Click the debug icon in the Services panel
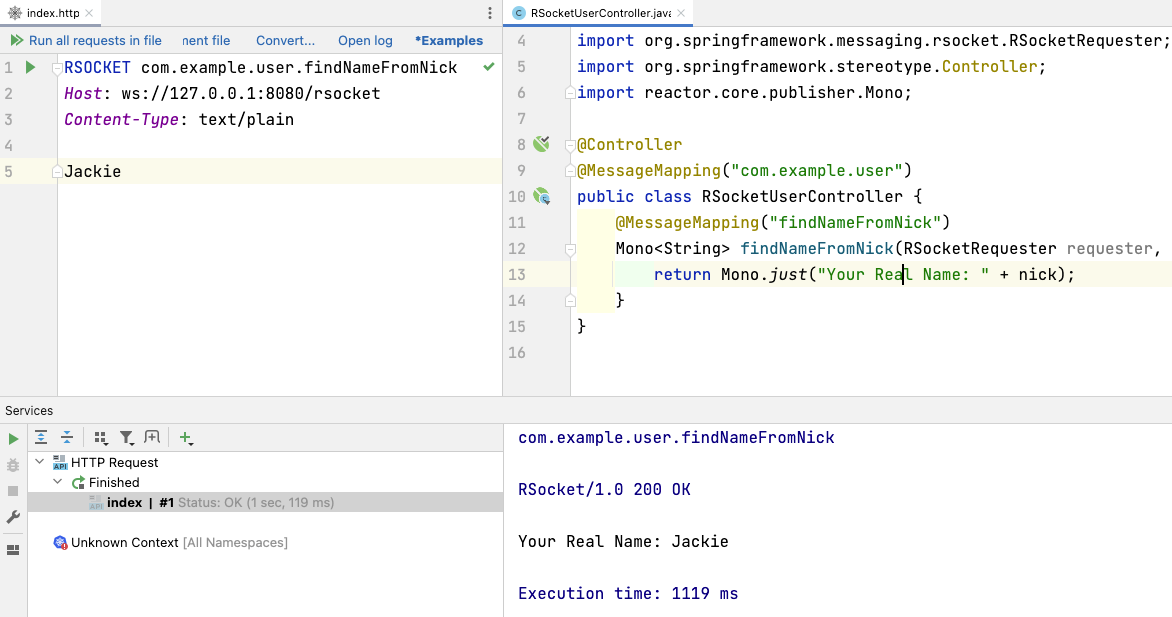 coord(12,466)
